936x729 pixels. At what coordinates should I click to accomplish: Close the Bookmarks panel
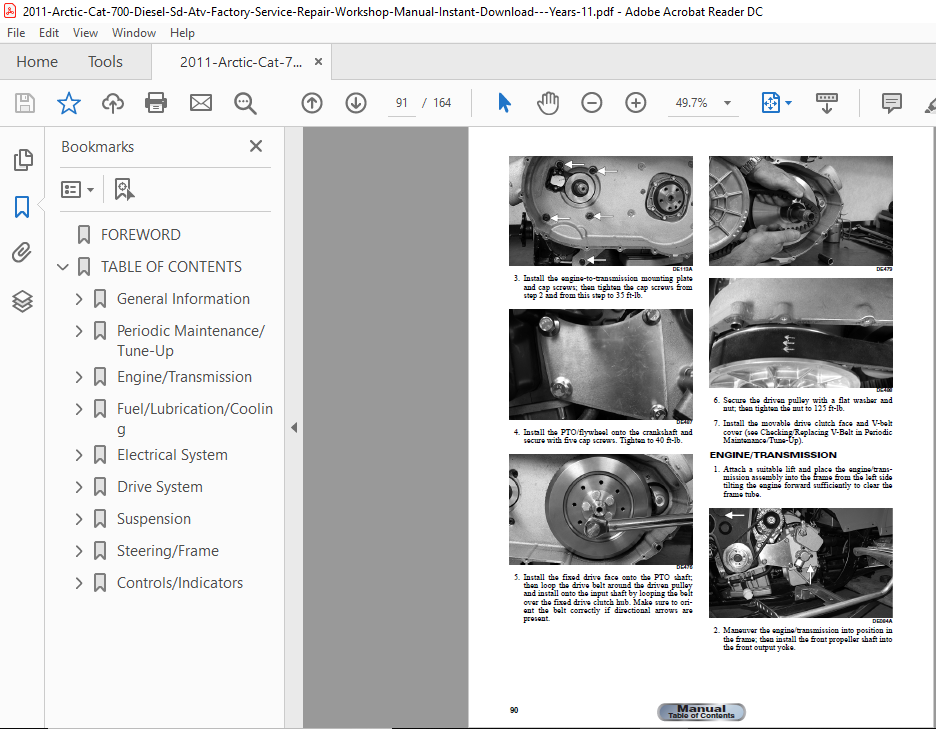pyautogui.click(x=256, y=146)
